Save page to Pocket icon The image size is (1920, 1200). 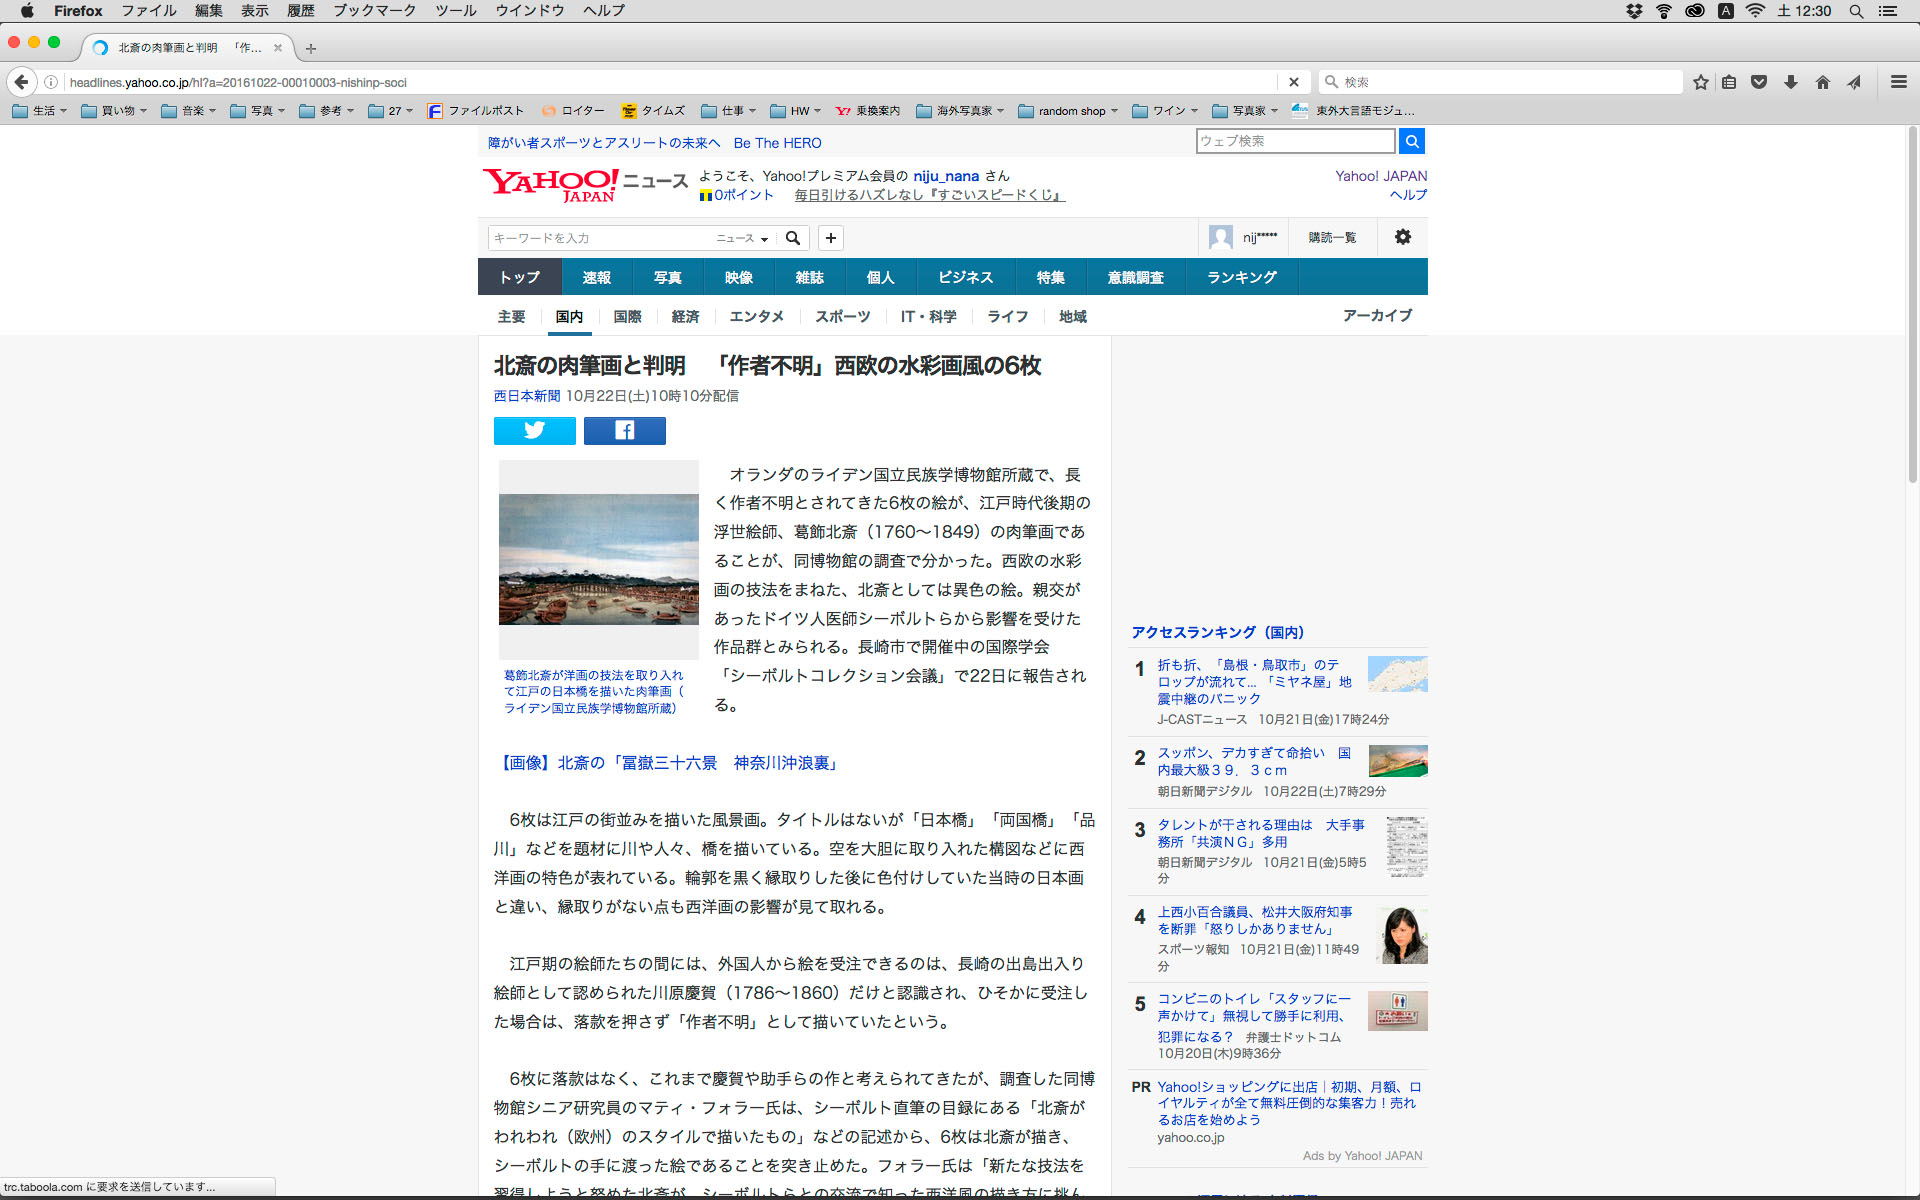pyautogui.click(x=1759, y=82)
